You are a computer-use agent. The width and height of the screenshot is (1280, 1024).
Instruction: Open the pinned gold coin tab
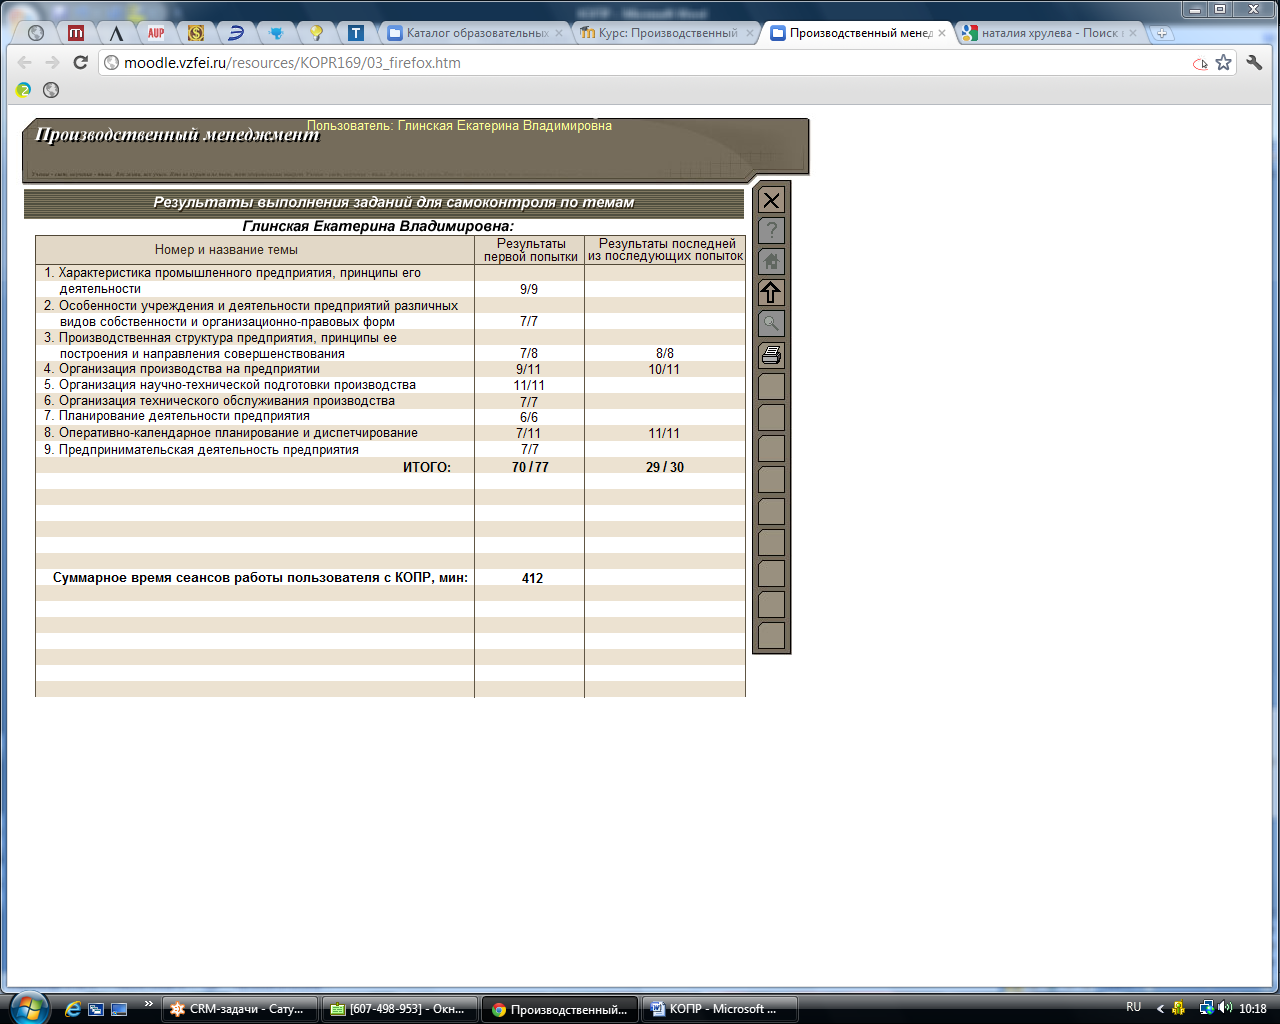(196, 33)
